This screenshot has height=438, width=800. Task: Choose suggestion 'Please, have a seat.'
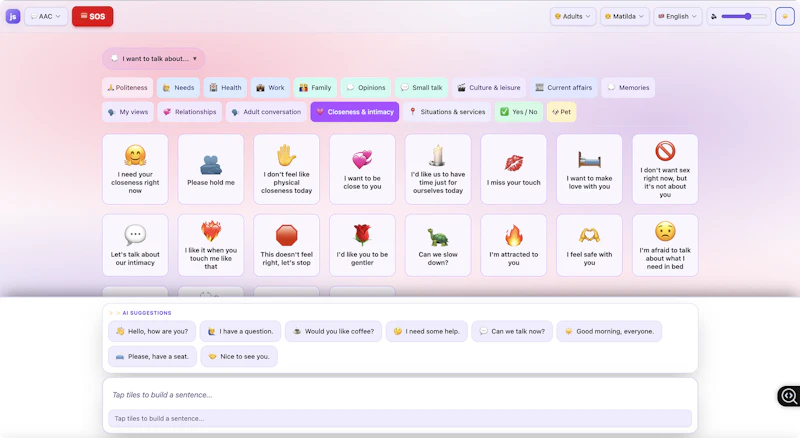[x=152, y=356]
